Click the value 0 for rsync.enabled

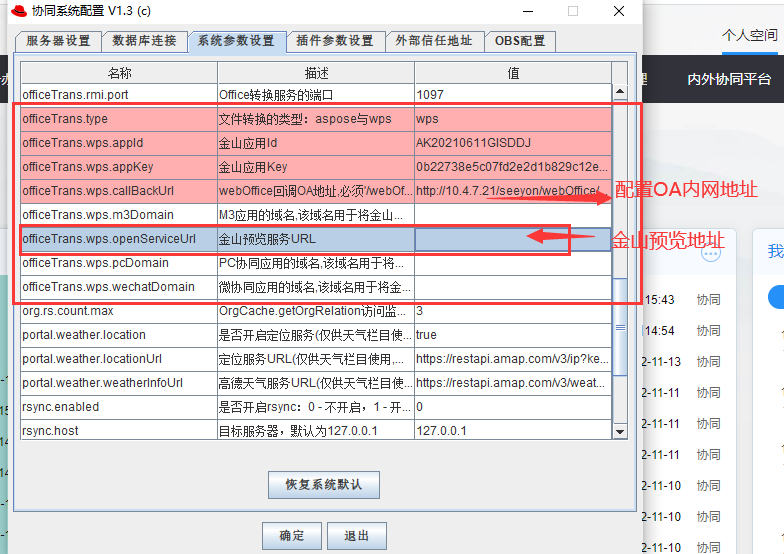tap(513, 407)
